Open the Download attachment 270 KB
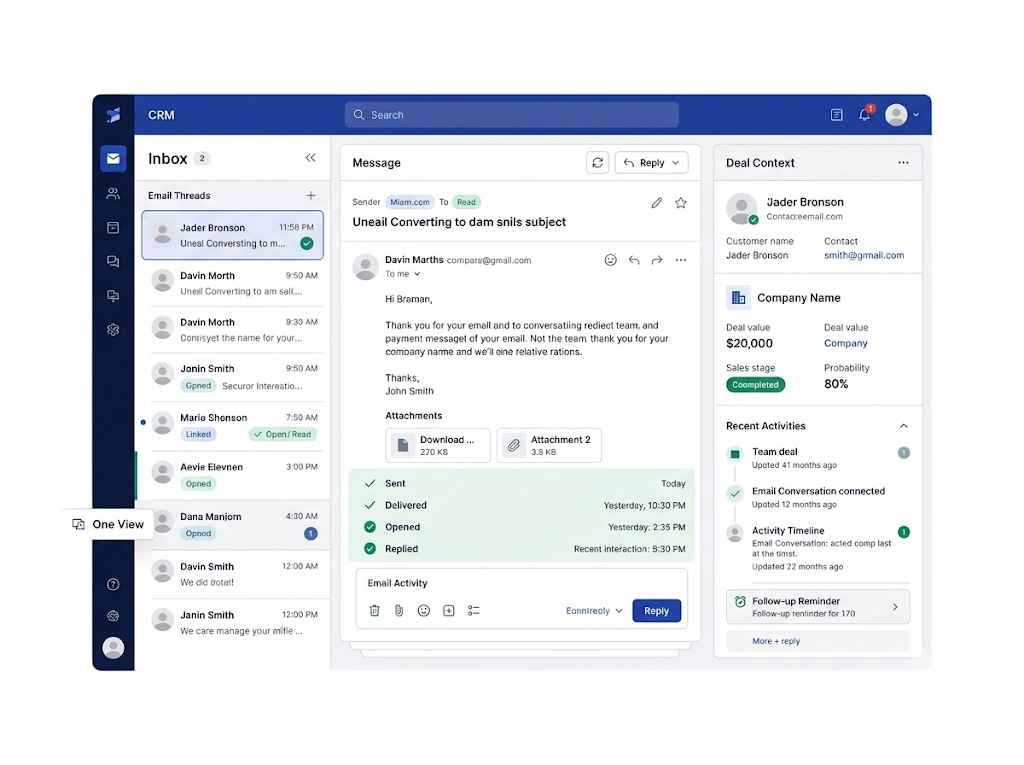 click(438, 446)
